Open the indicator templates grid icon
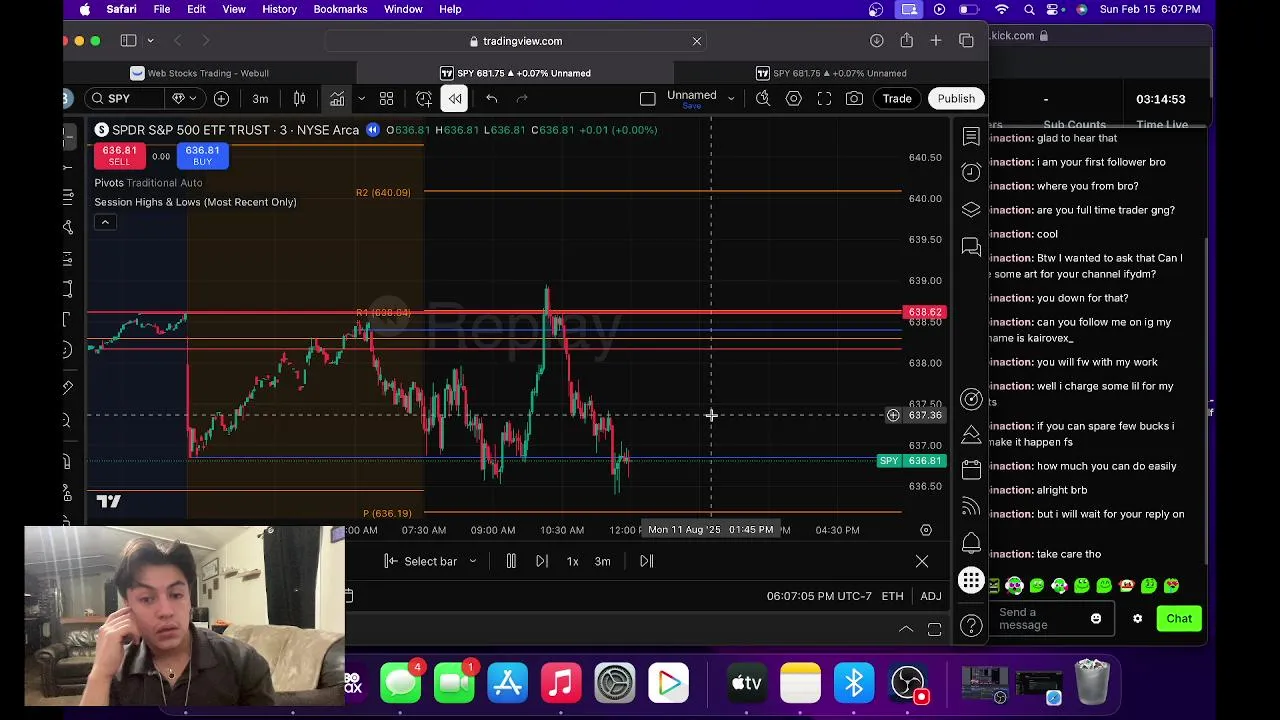 [386, 98]
